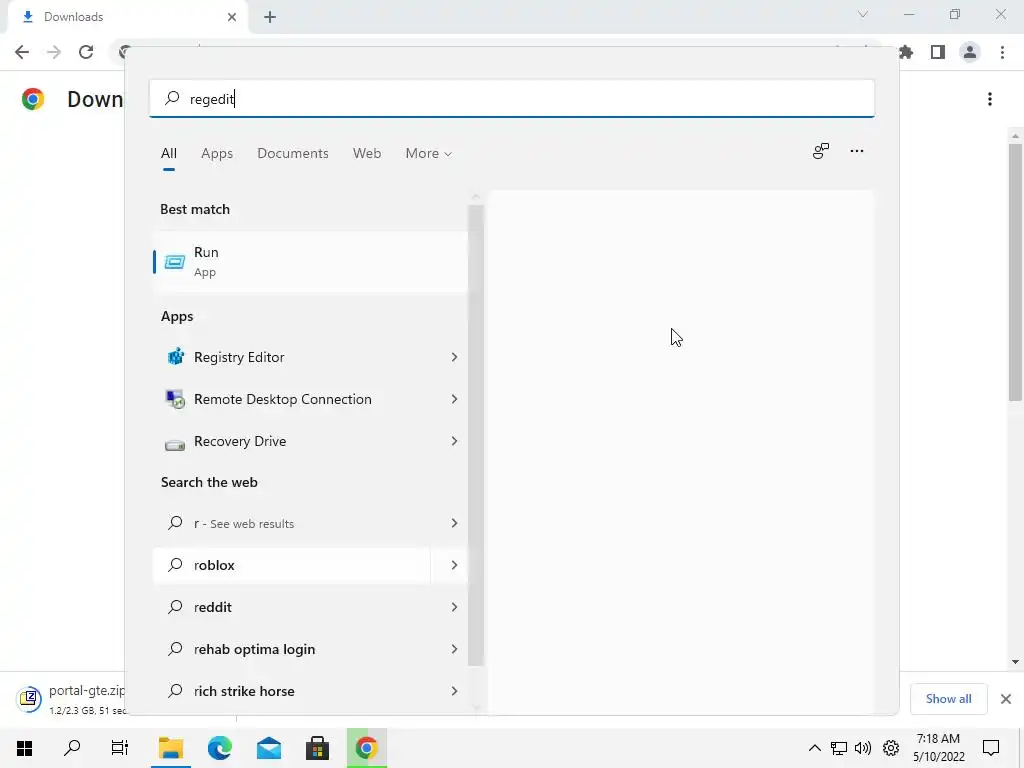Viewport: 1024px width, 768px height.
Task: Expand reddit web suggestion arrow
Action: (454, 607)
